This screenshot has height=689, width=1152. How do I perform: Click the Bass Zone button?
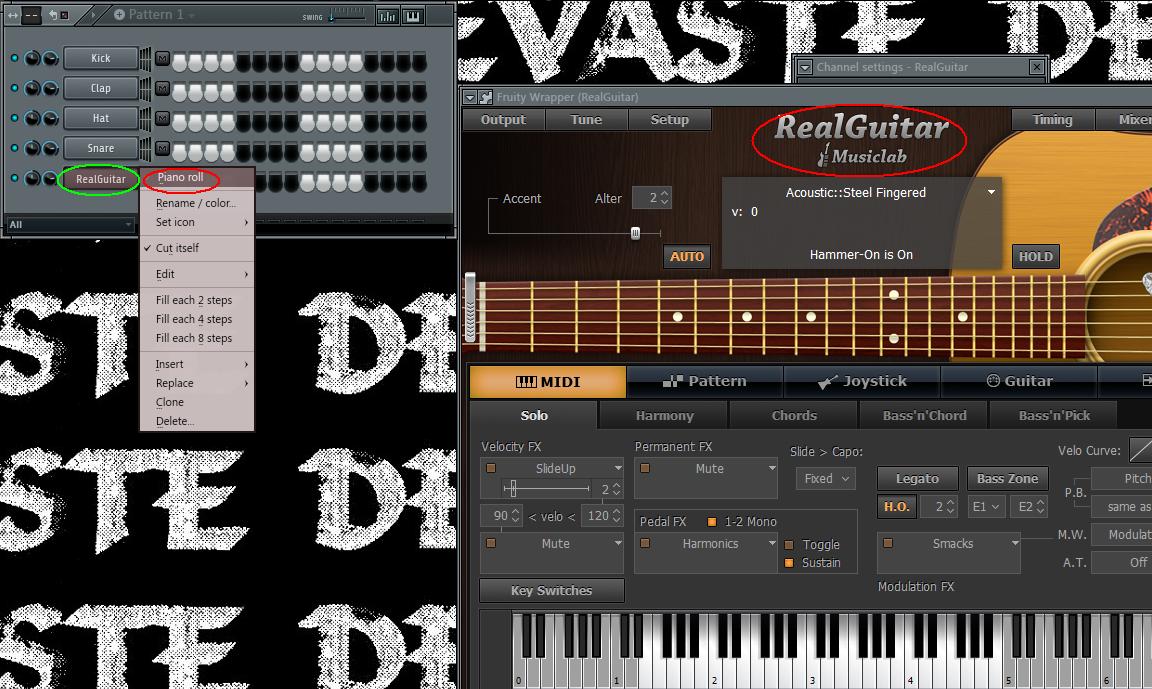click(1007, 479)
